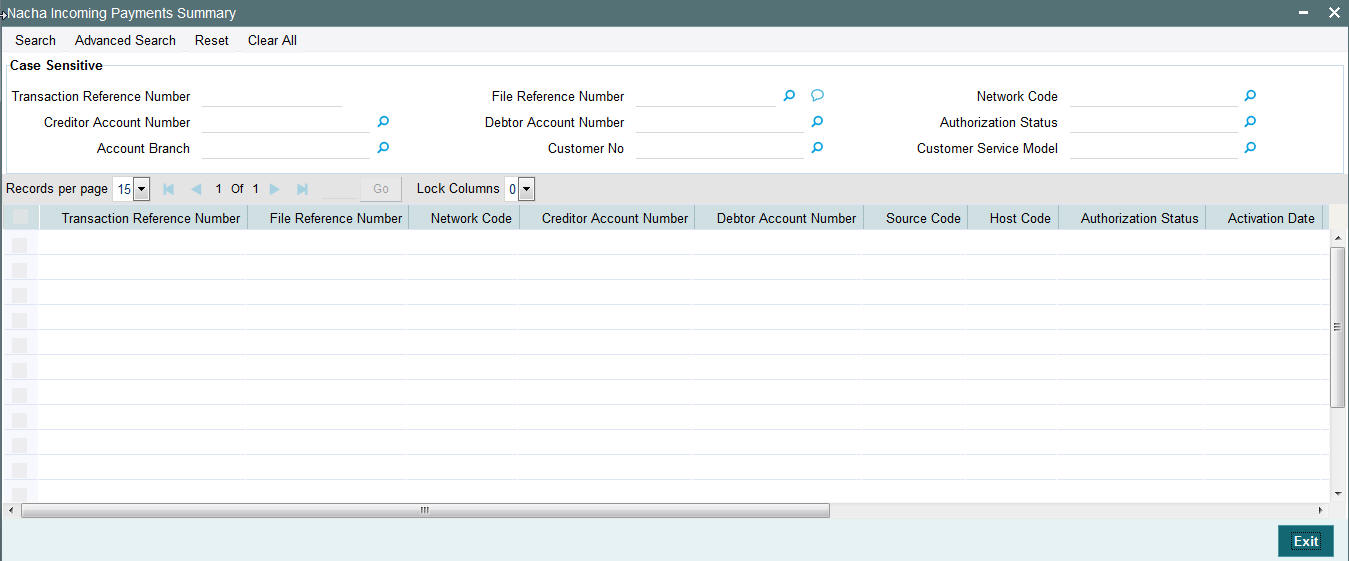The image size is (1349, 561).
Task: Click the Search menu item
Action: tap(35, 40)
